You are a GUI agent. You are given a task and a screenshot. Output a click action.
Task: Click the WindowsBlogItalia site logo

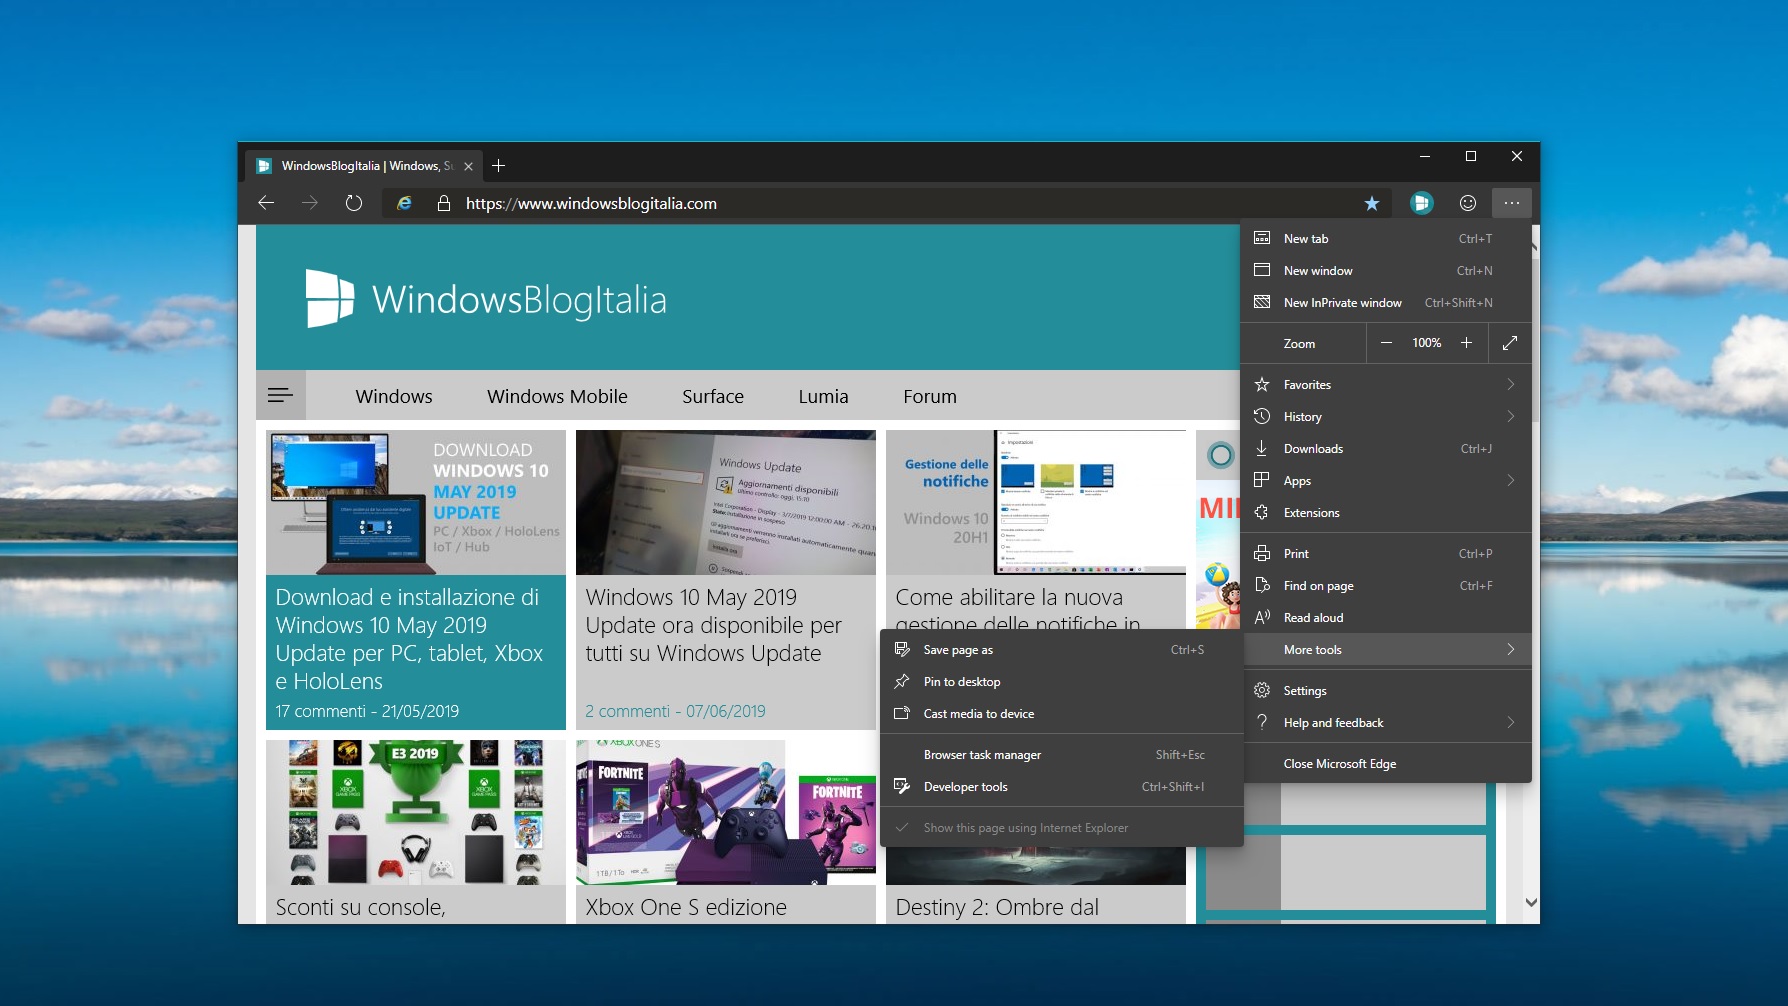[x=486, y=299]
